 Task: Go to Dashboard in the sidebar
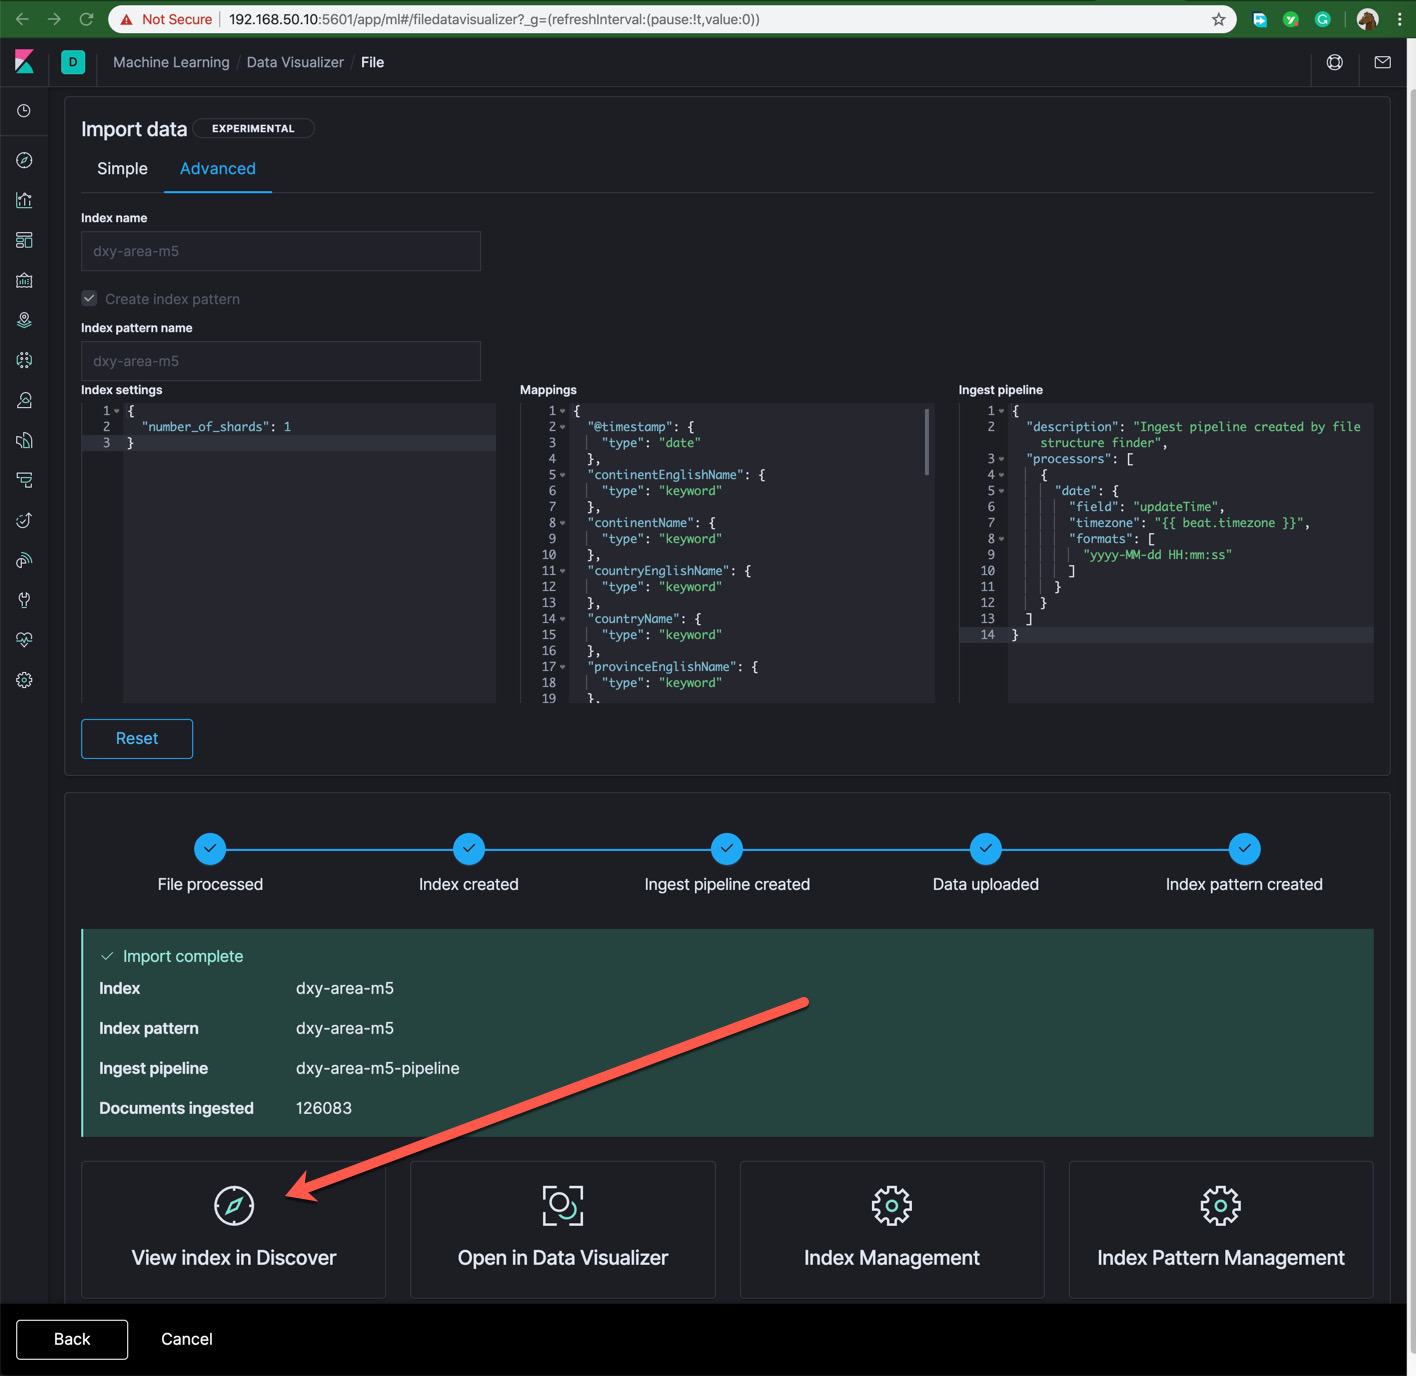(x=24, y=240)
